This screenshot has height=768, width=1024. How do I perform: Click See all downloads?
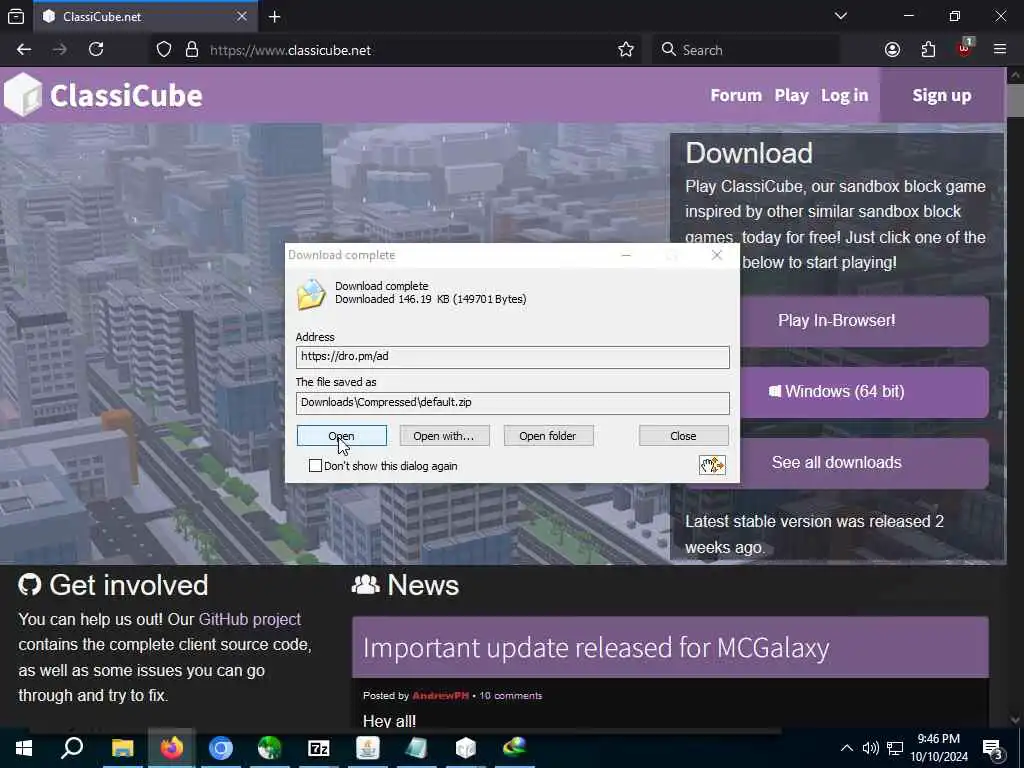837,463
